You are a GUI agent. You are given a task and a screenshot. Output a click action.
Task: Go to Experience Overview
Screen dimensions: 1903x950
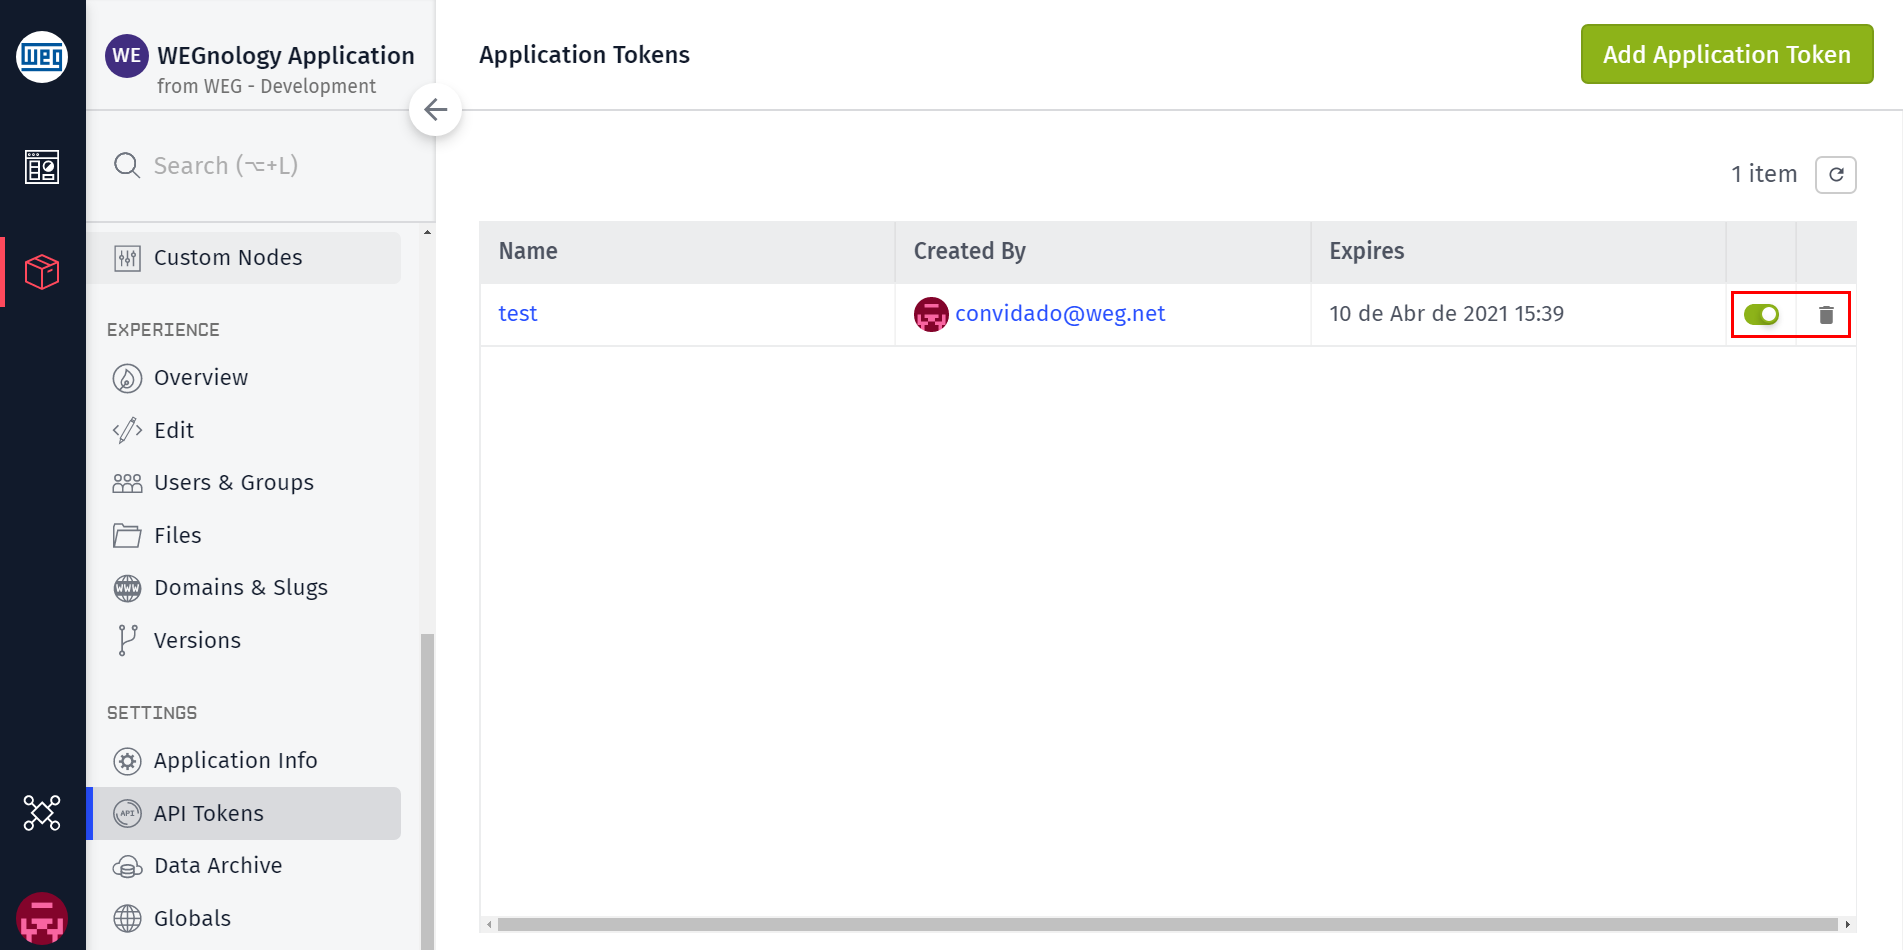coord(244,378)
